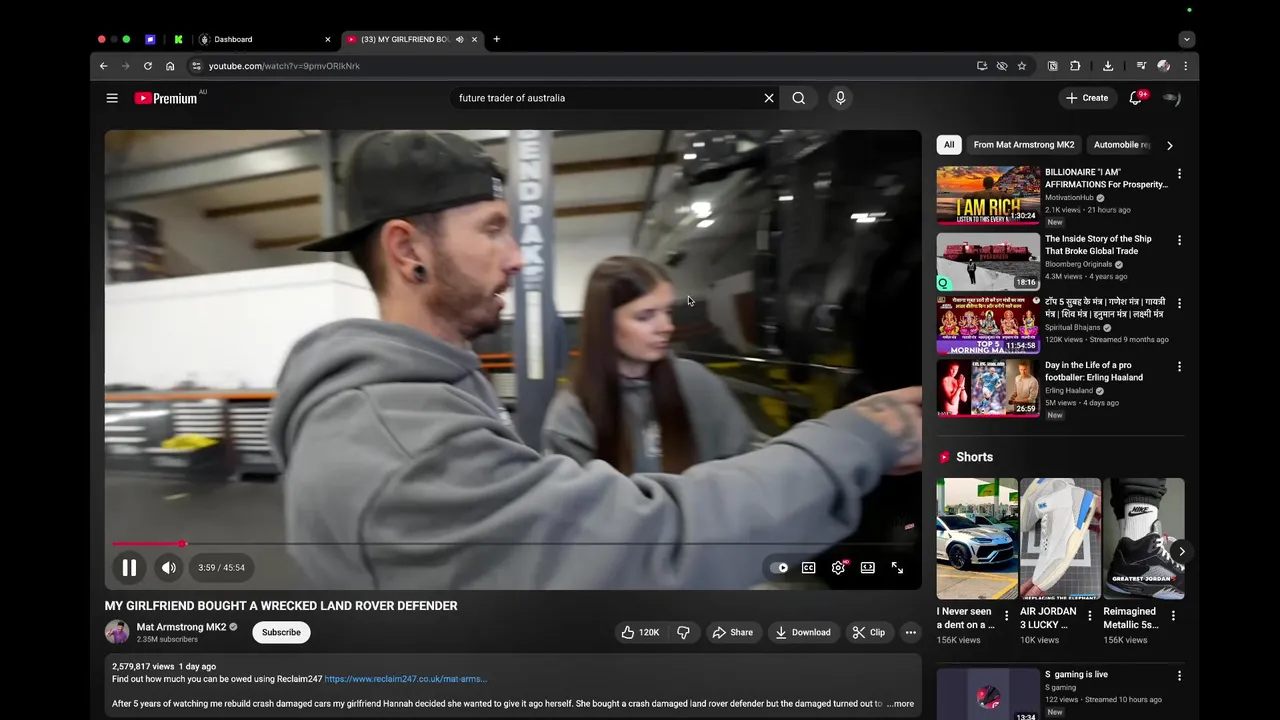Open browser extensions puzzle icon
The image size is (1280, 720).
coord(1075,66)
